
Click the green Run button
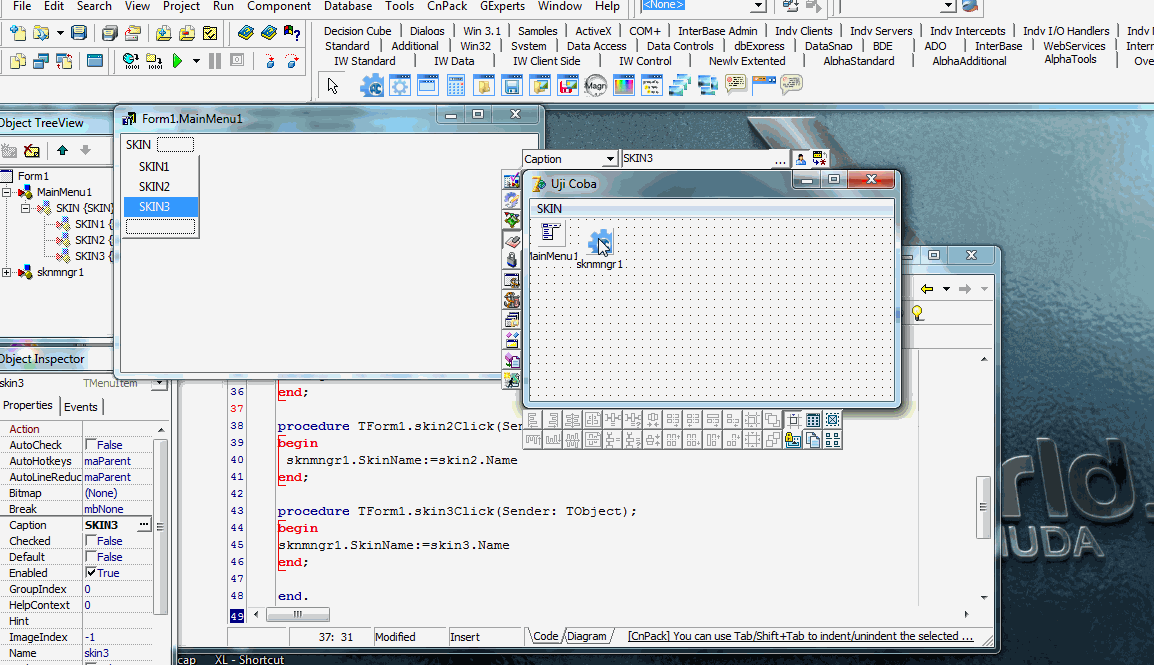177,61
